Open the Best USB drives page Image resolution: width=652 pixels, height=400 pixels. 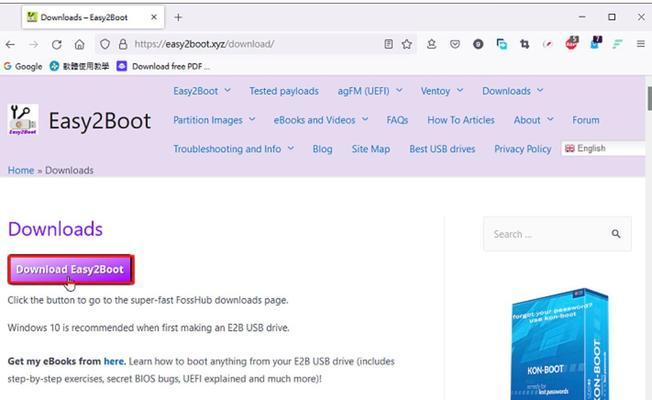coord(442,149)
